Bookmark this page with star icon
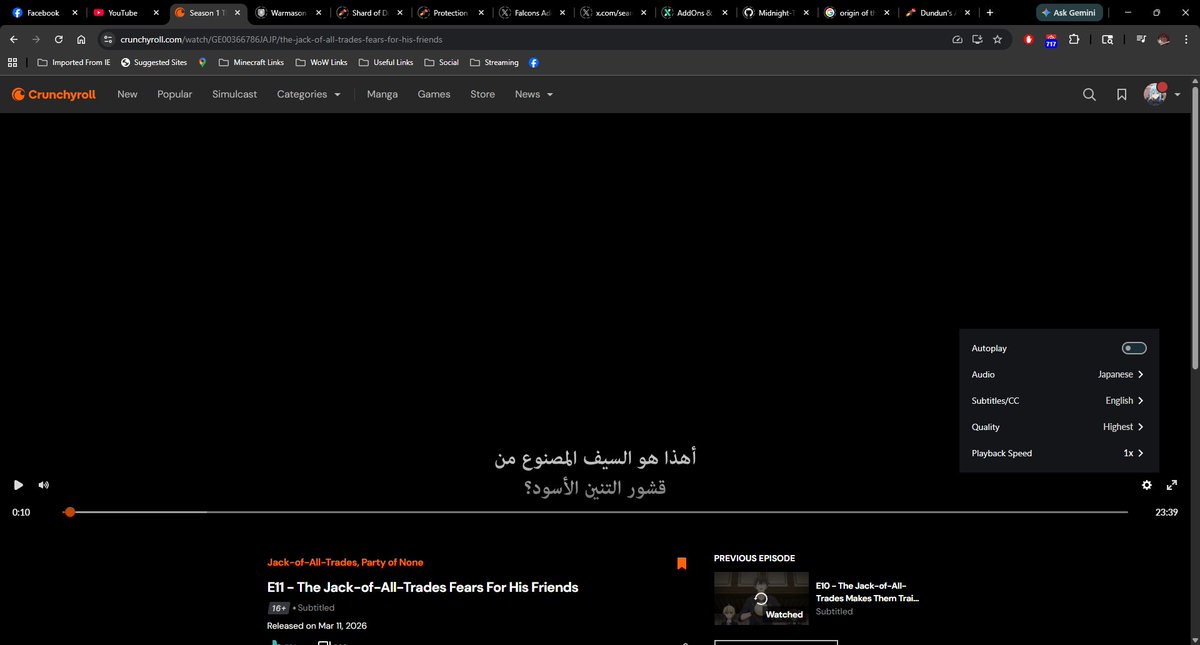 pyautogui.click(x=997, y=39)
